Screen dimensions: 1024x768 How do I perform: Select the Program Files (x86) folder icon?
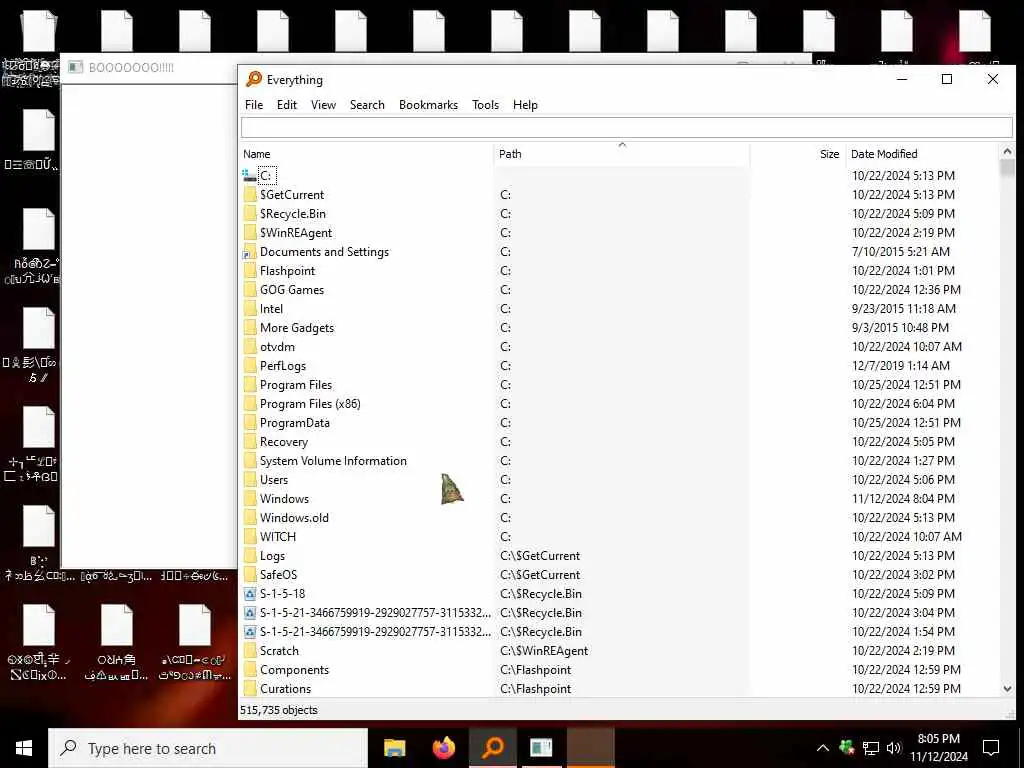249,404
